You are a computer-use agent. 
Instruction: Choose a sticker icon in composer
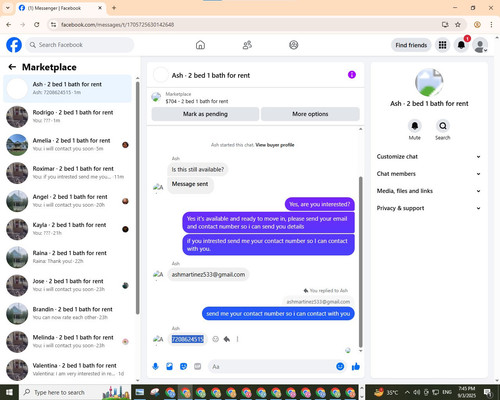[183, 367]
